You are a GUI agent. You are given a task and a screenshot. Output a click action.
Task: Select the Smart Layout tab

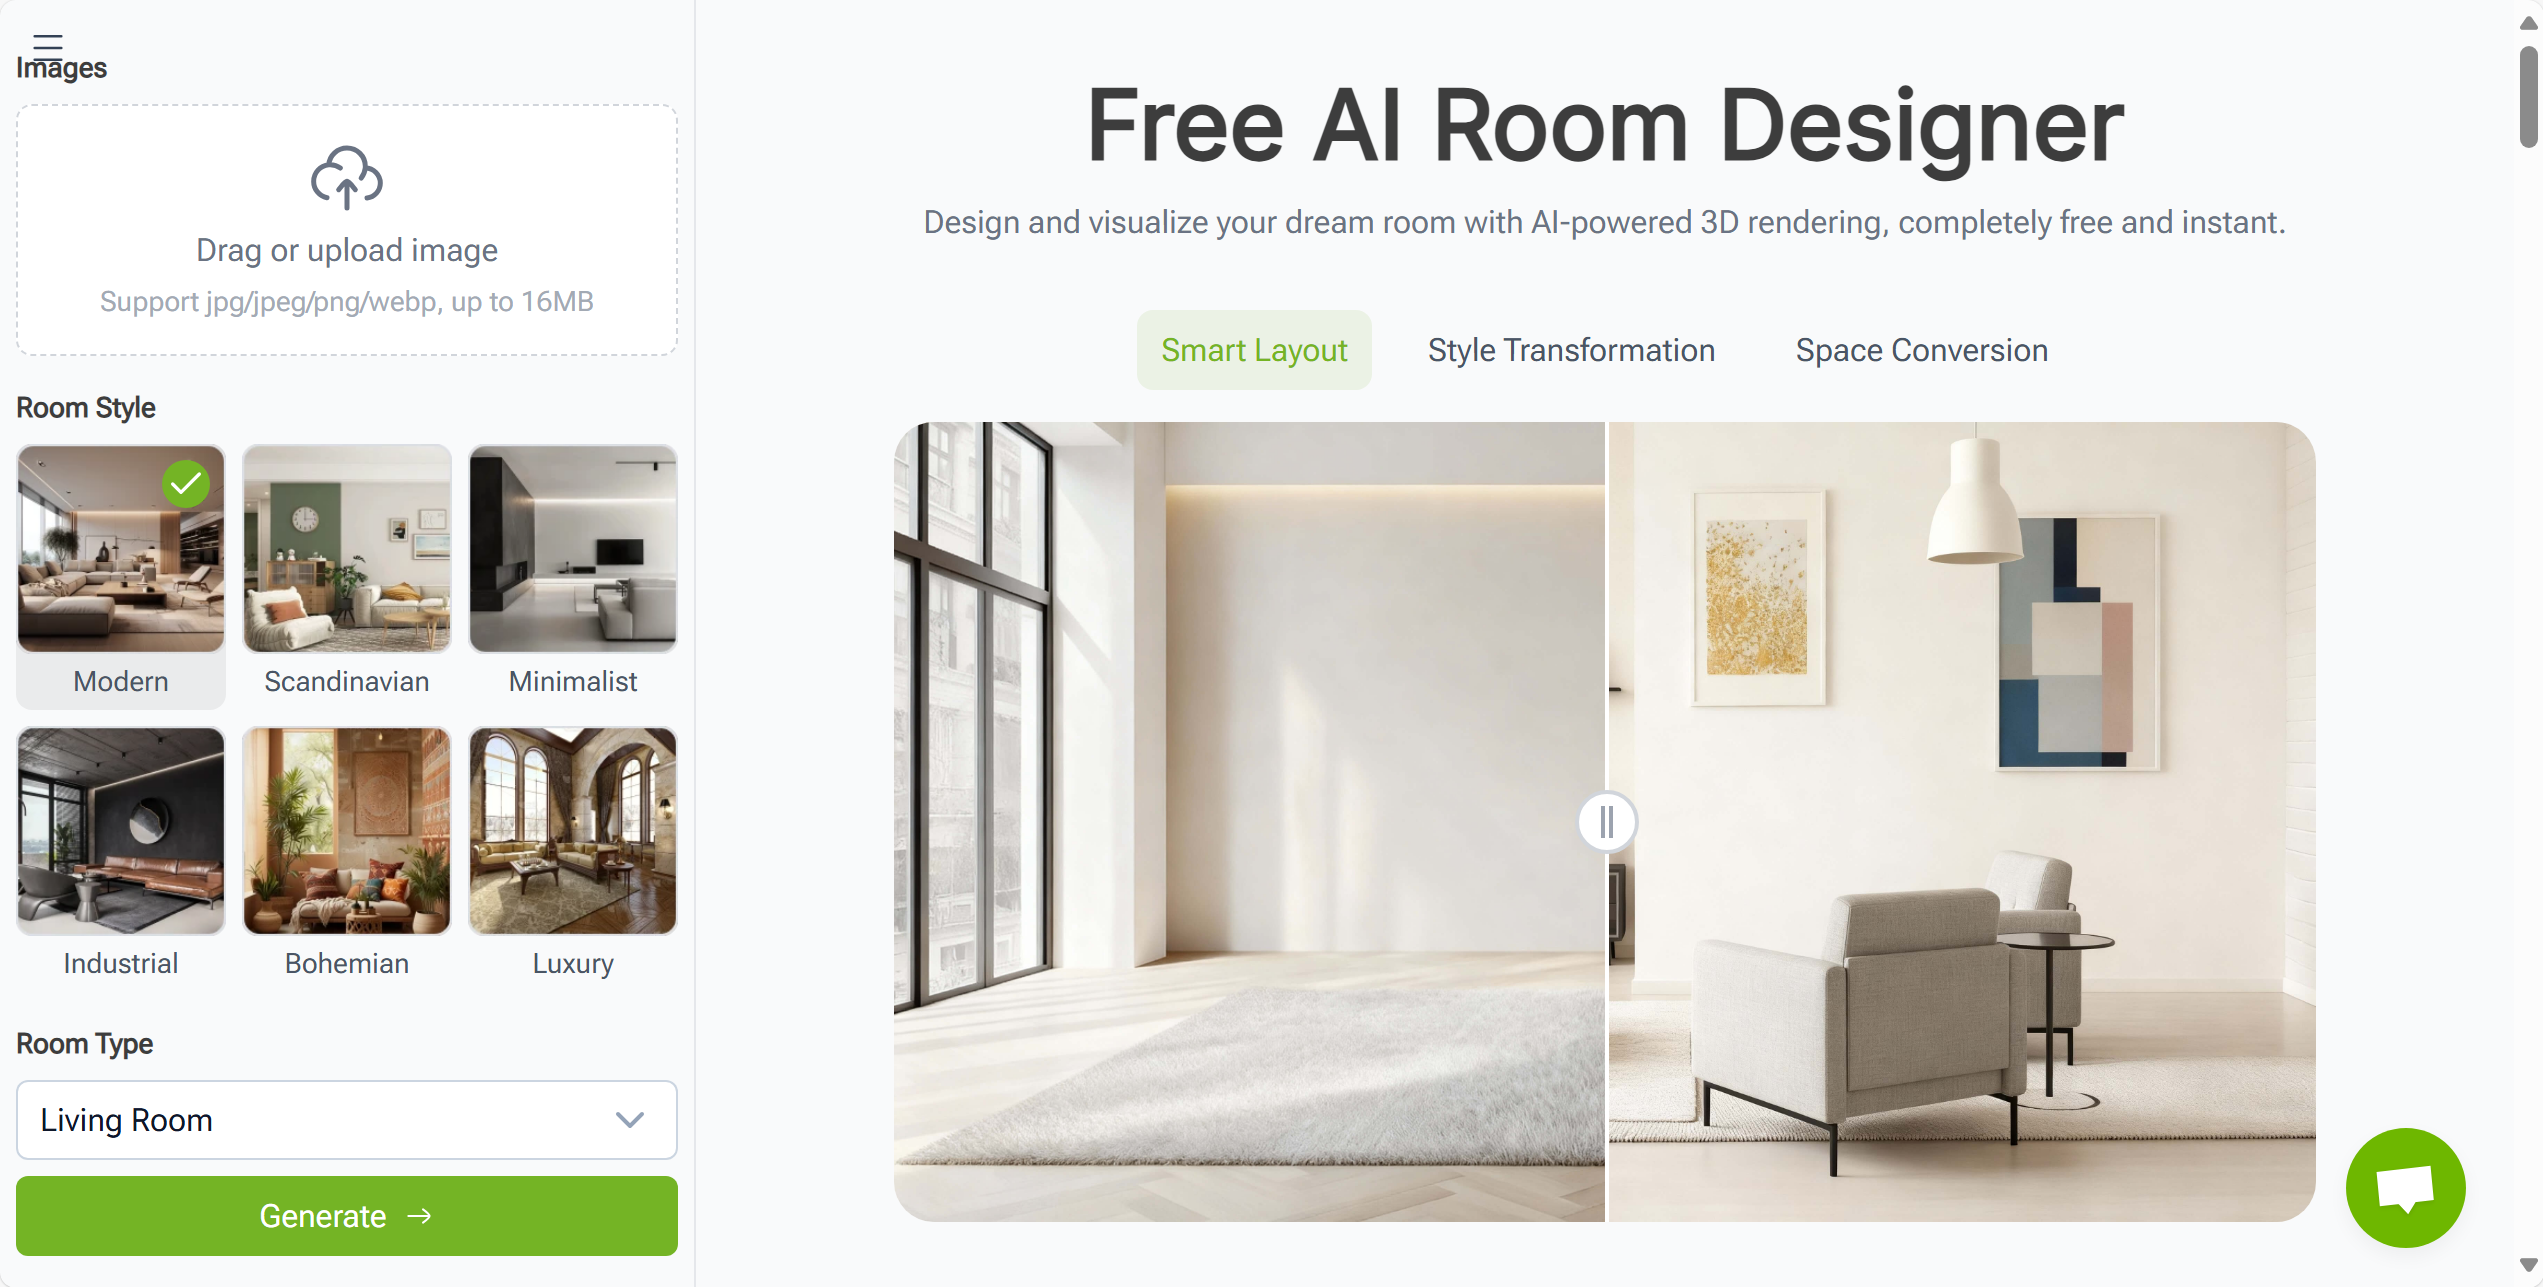point(1254,350)
